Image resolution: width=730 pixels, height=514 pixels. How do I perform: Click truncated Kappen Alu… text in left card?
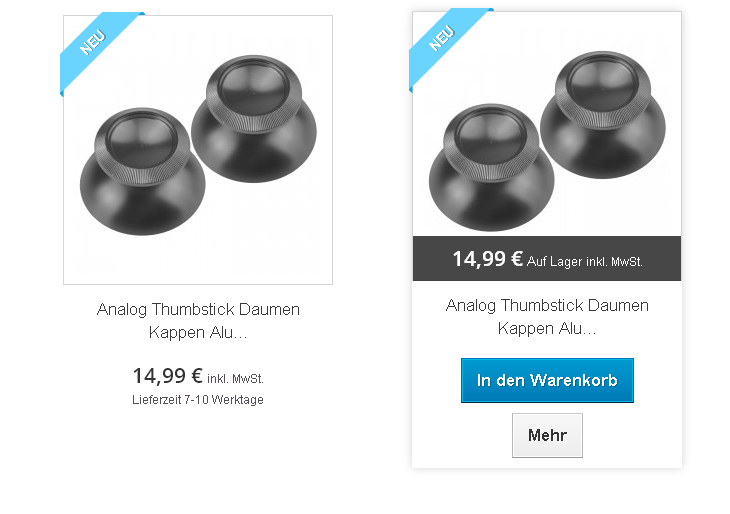pyautogui.click(x=198, y=332)
